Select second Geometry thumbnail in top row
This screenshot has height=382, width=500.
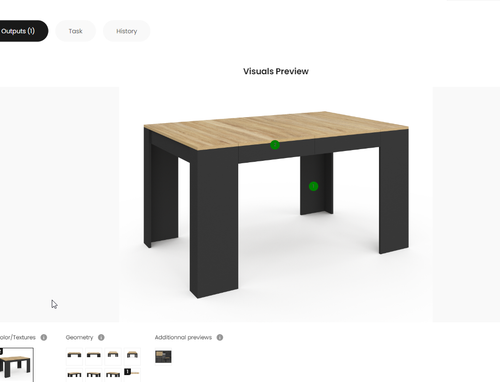[x=94, y=356]
